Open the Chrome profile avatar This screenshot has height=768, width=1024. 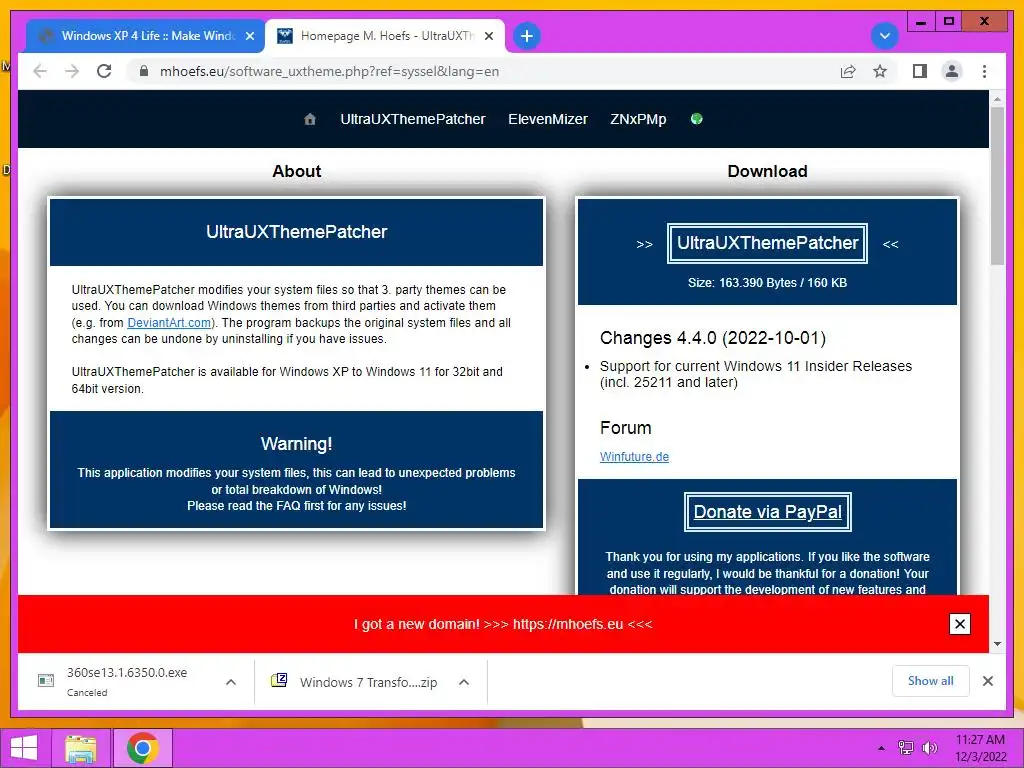[x=952, y=71]
